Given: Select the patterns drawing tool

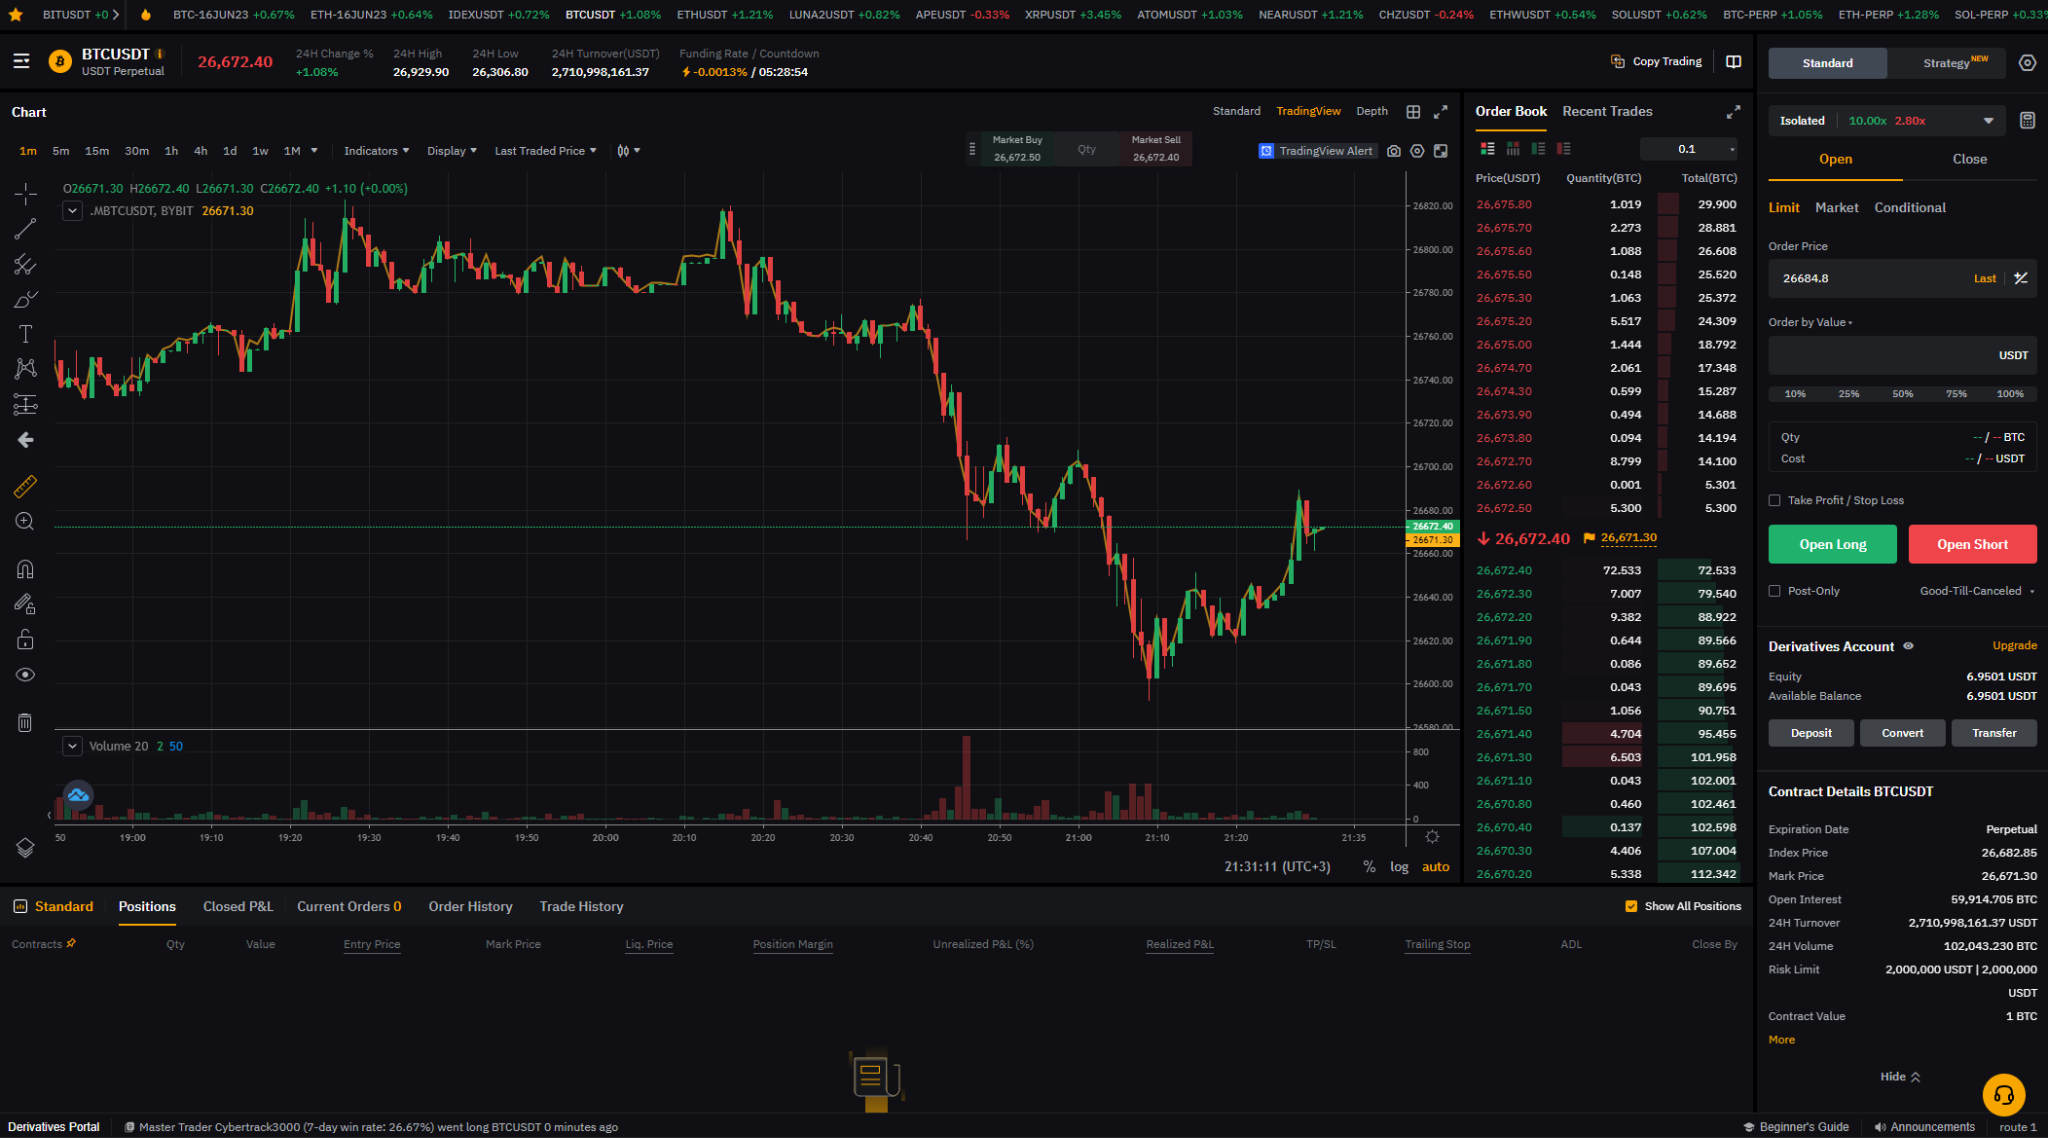Looking at the screenshot, I should (25, 369).
